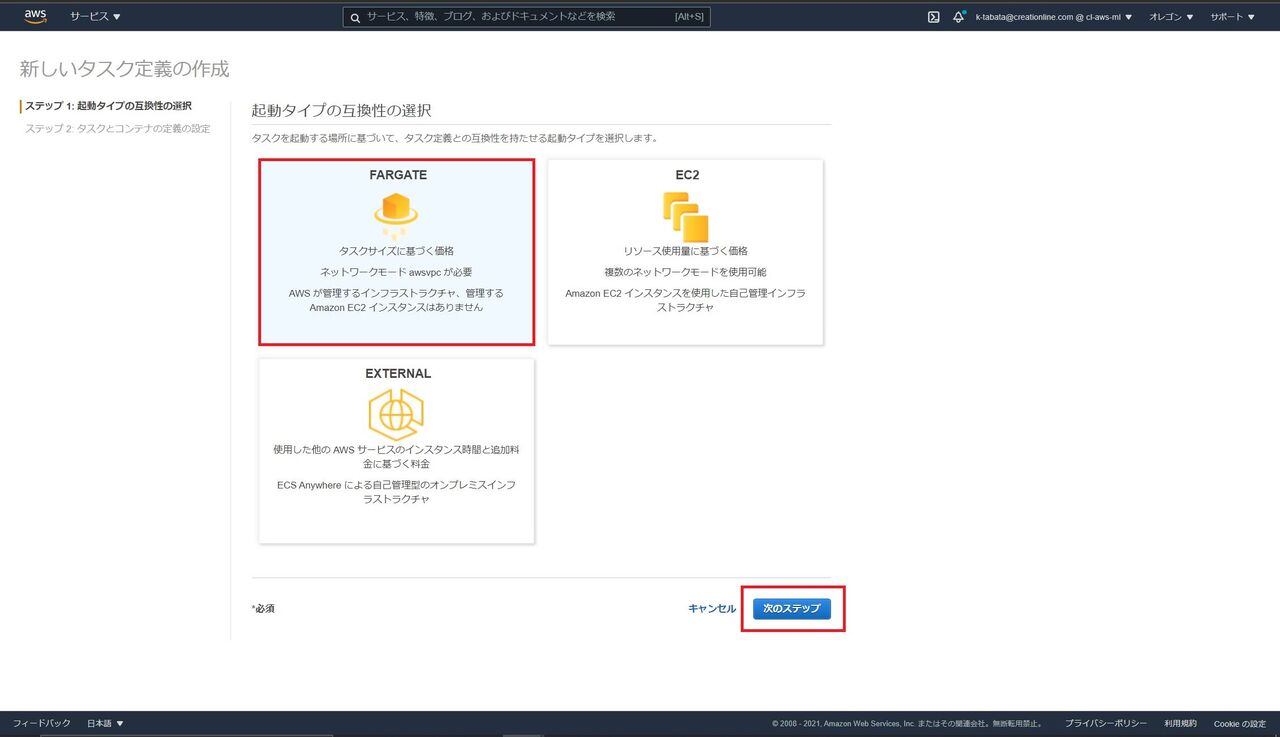The image size is (1280, 737).
Task: Click the キャンセル link
Action: tap(712, 608)
